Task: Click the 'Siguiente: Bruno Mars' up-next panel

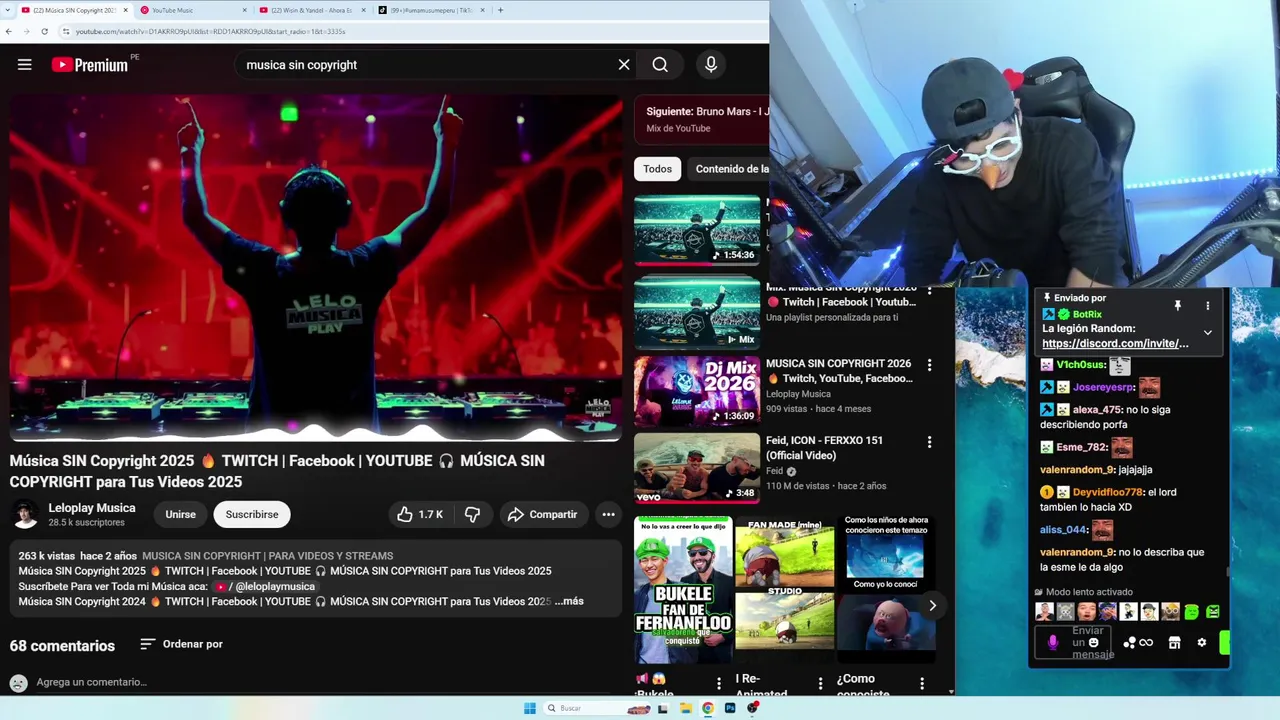Action: 702,119
